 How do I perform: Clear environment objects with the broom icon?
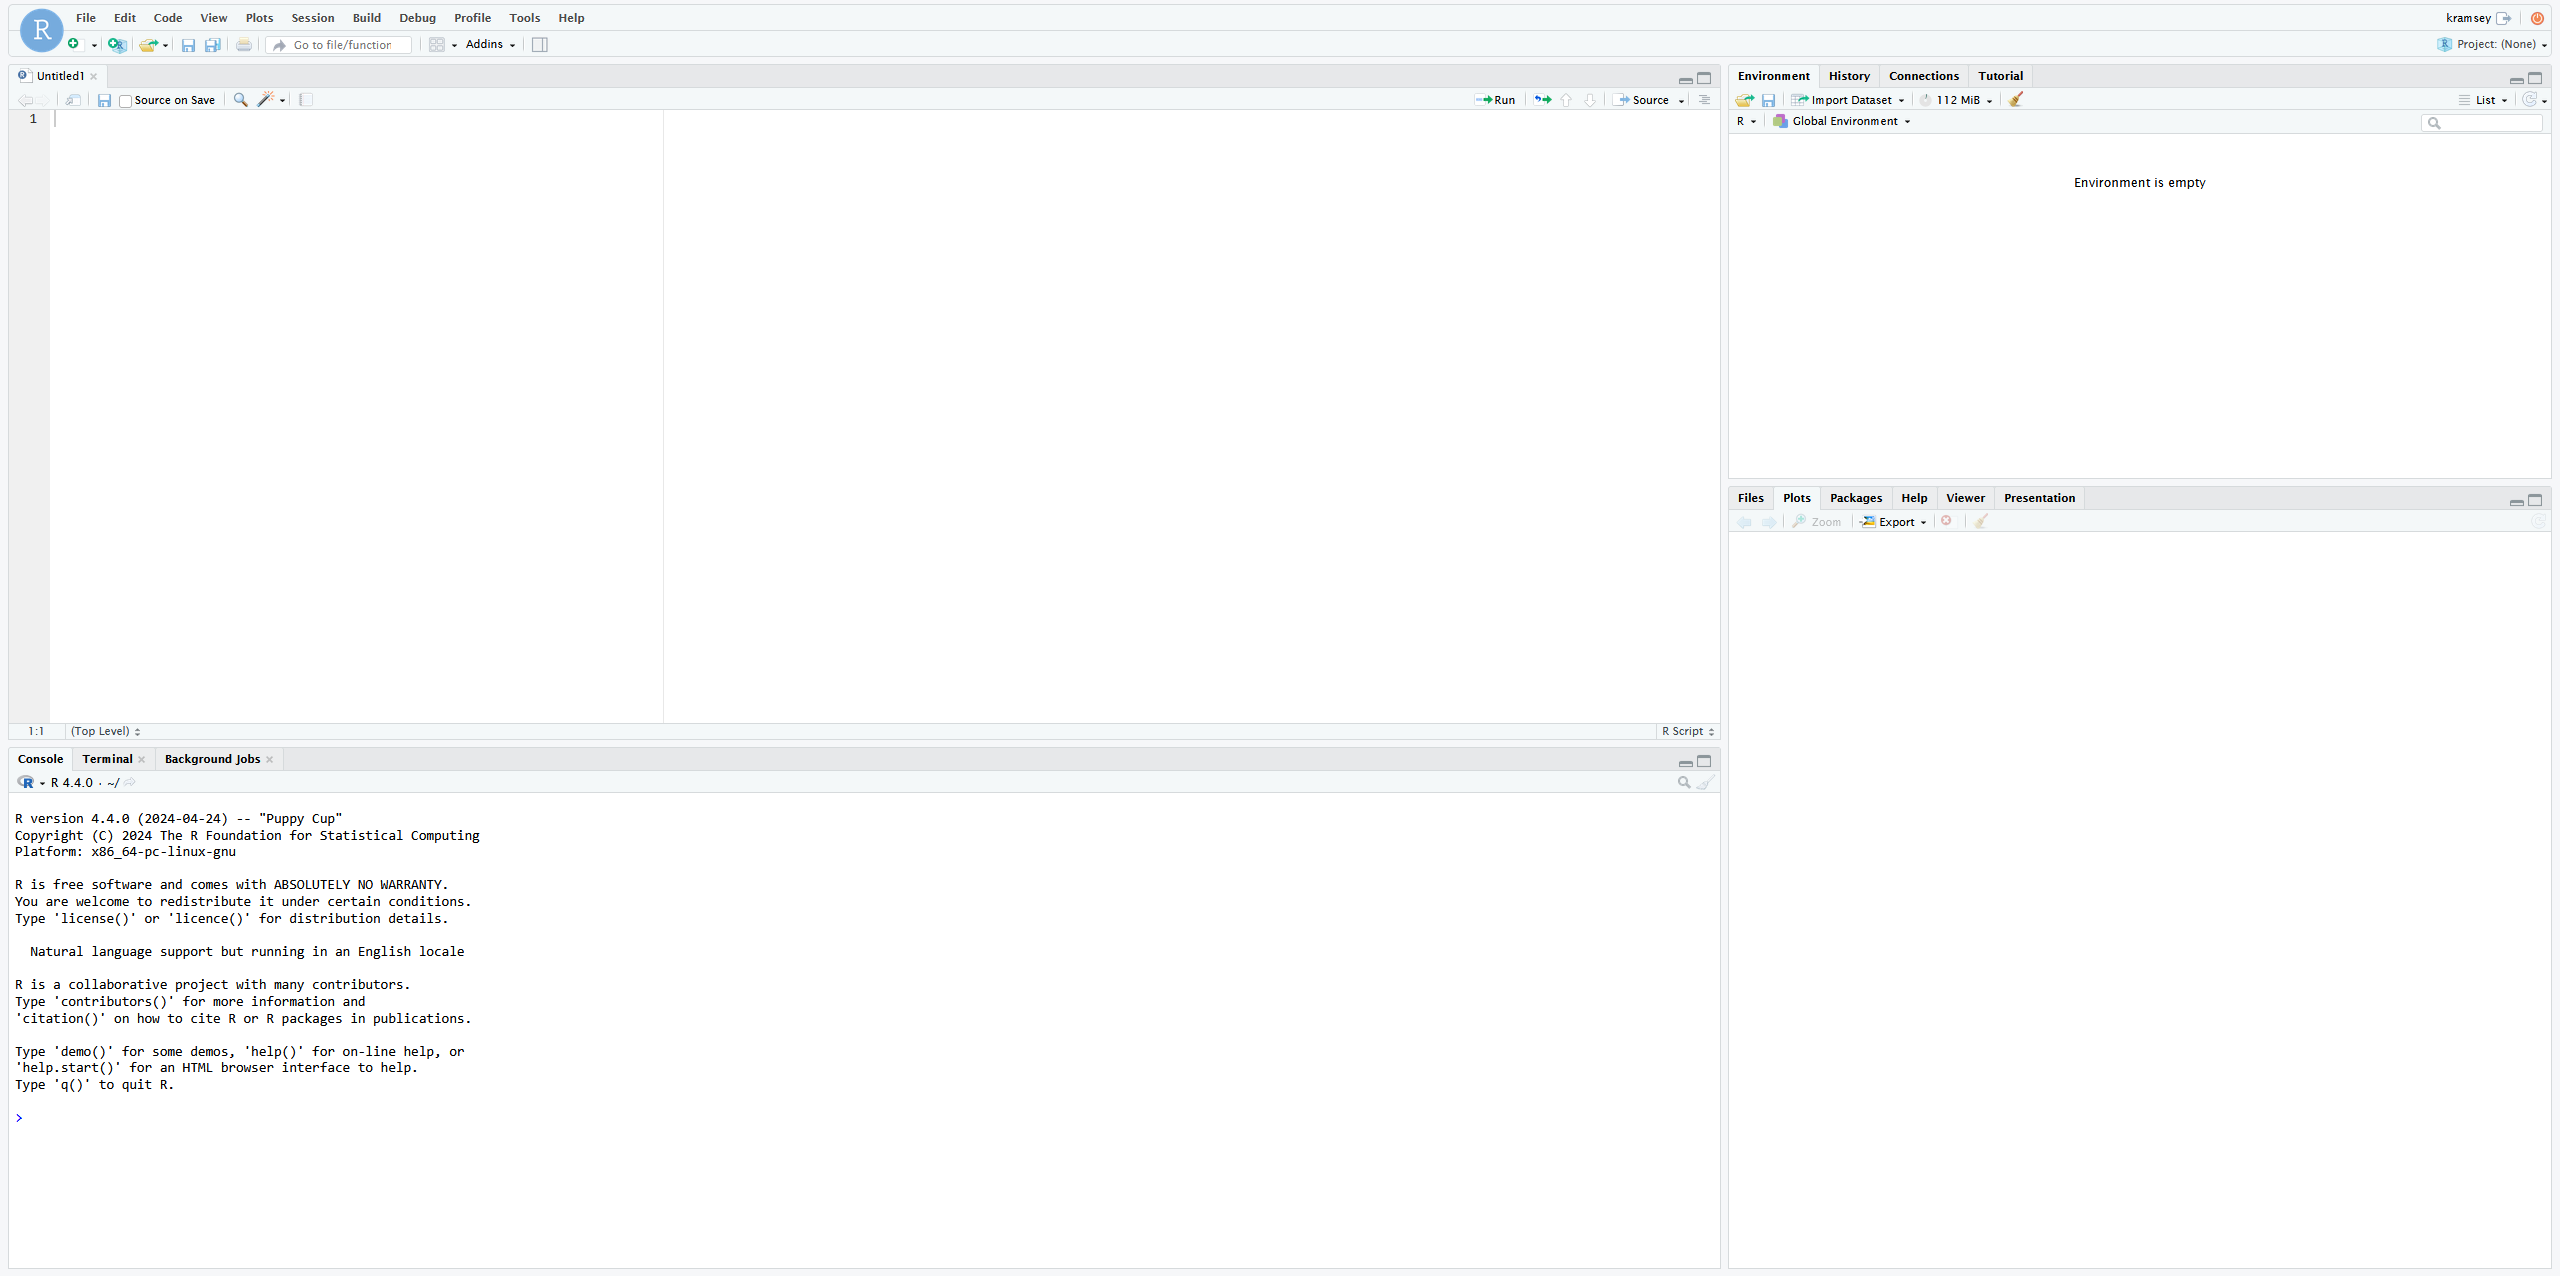[x=2016, y=99]
